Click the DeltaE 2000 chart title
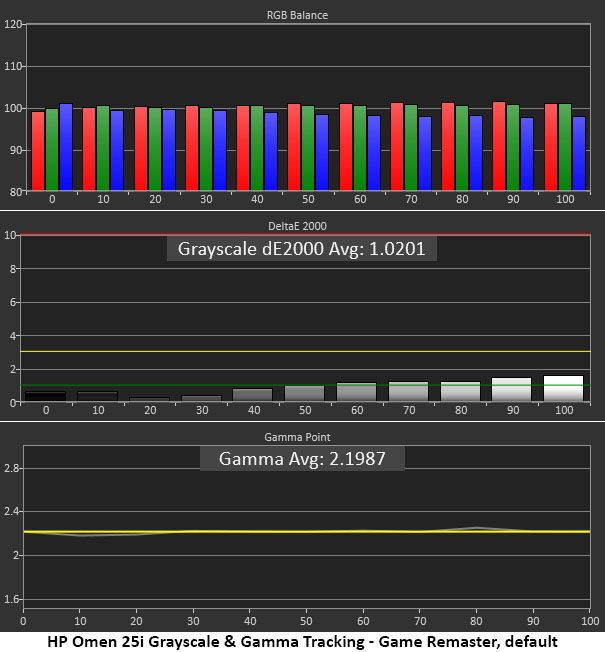The height and width of the screenshot is (652, 605). [297, 226]
